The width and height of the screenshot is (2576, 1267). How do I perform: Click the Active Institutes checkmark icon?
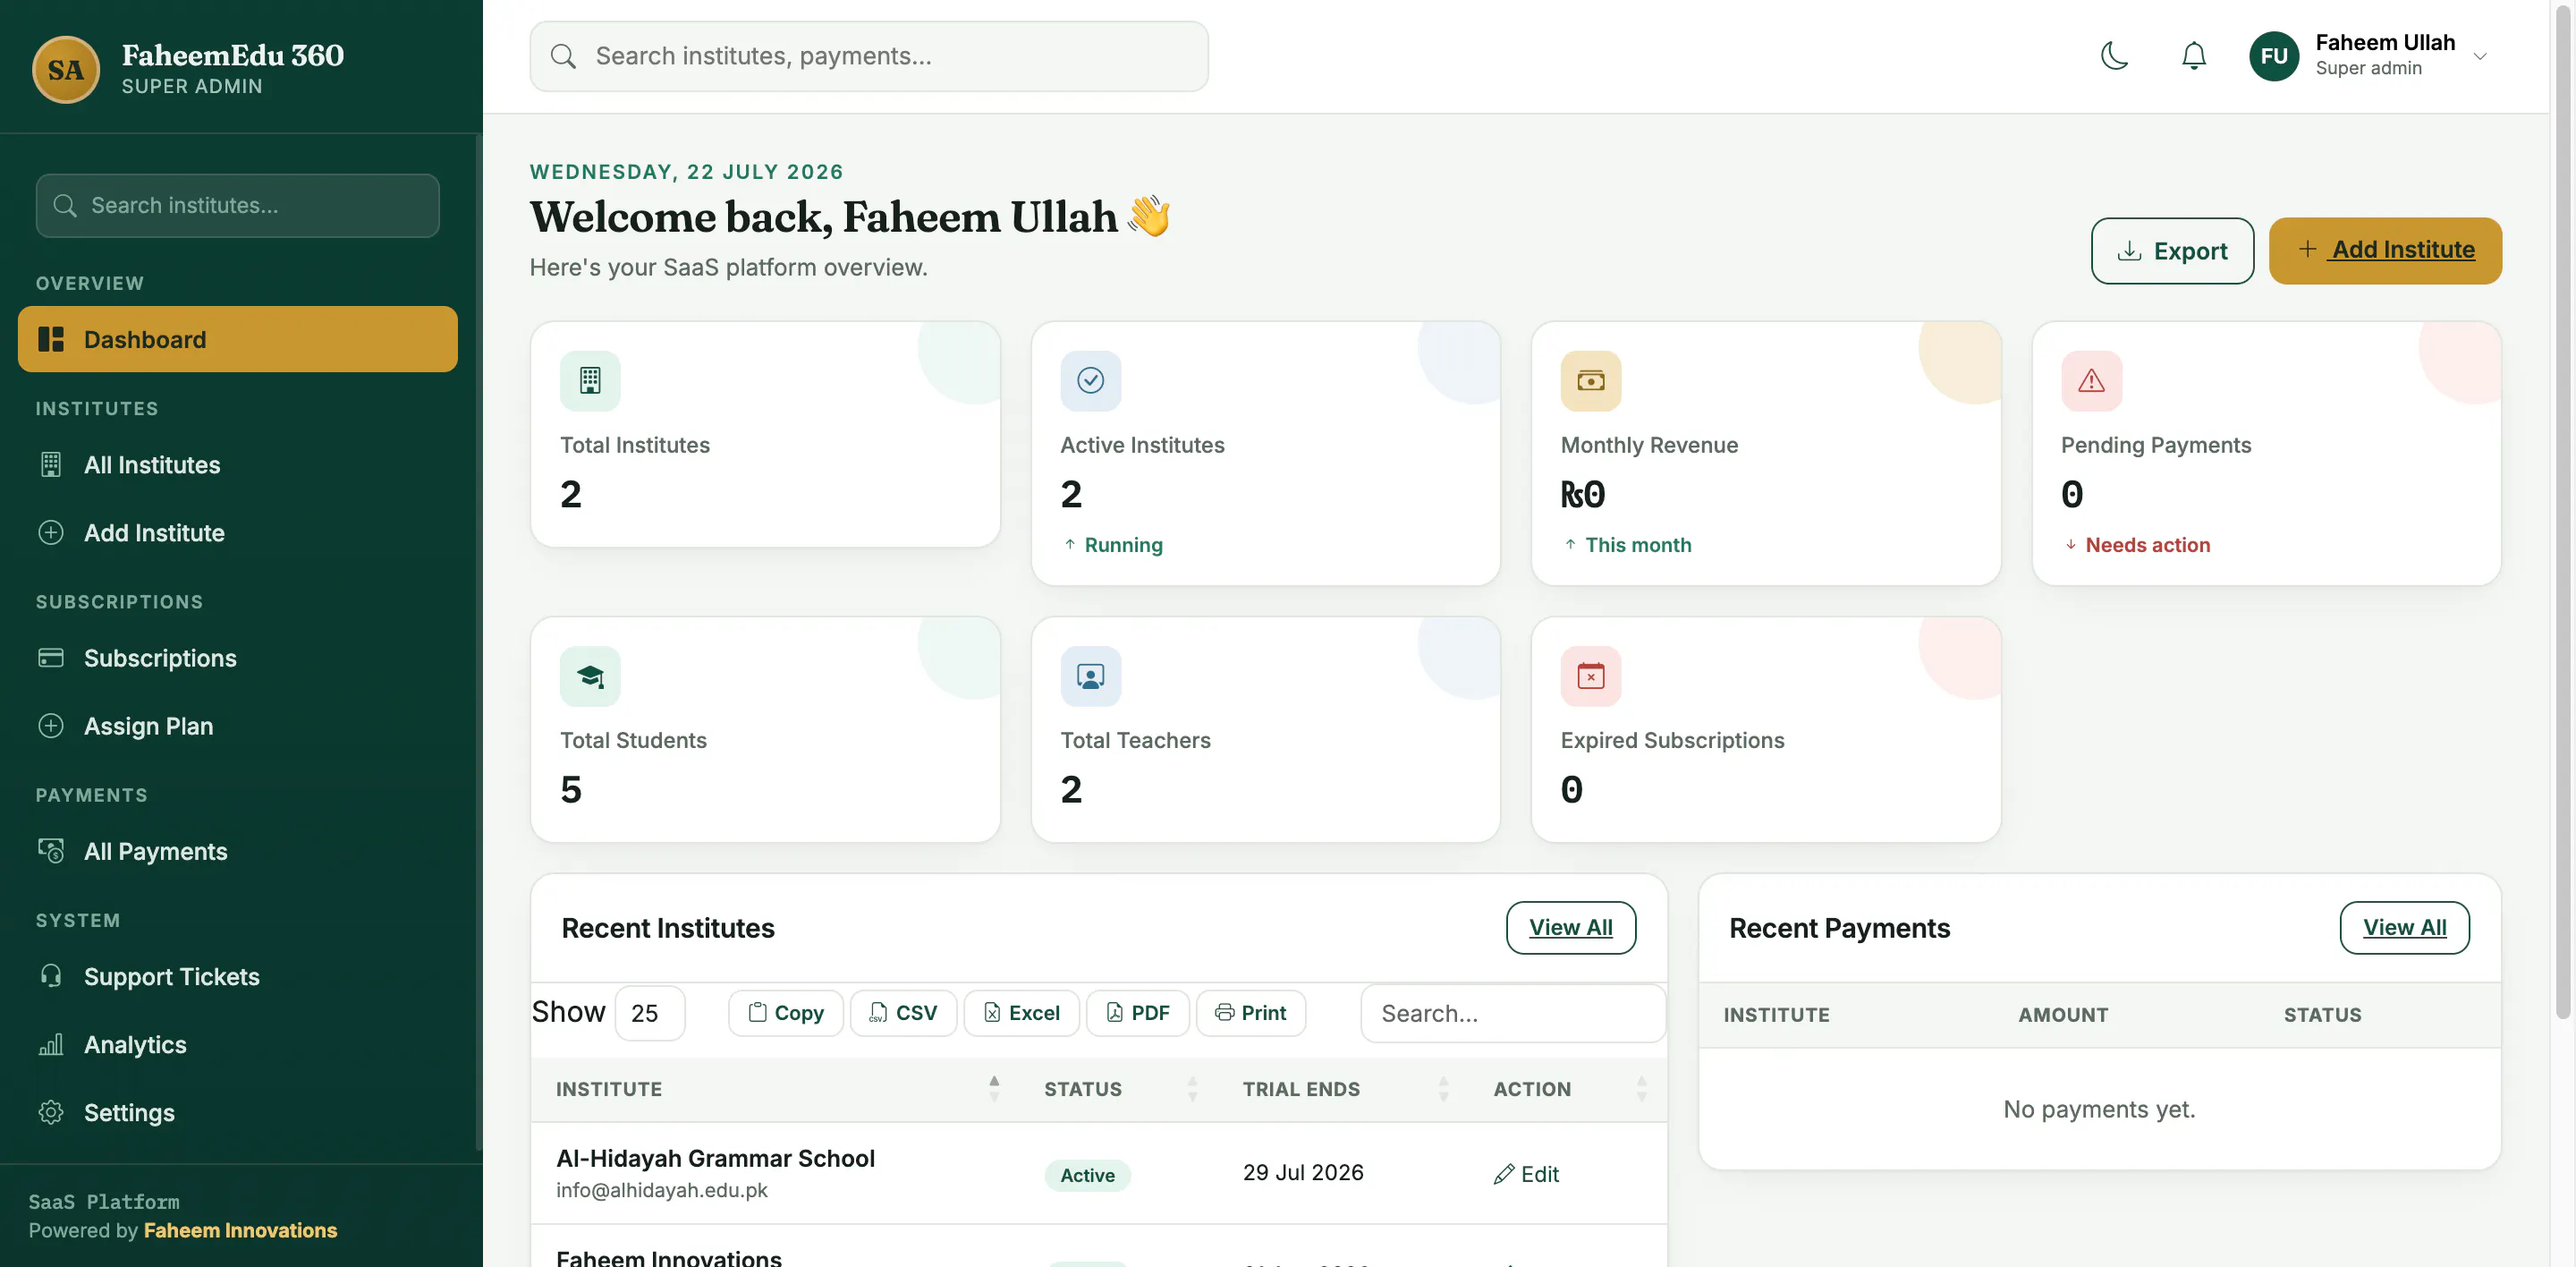click(1090, 380)
